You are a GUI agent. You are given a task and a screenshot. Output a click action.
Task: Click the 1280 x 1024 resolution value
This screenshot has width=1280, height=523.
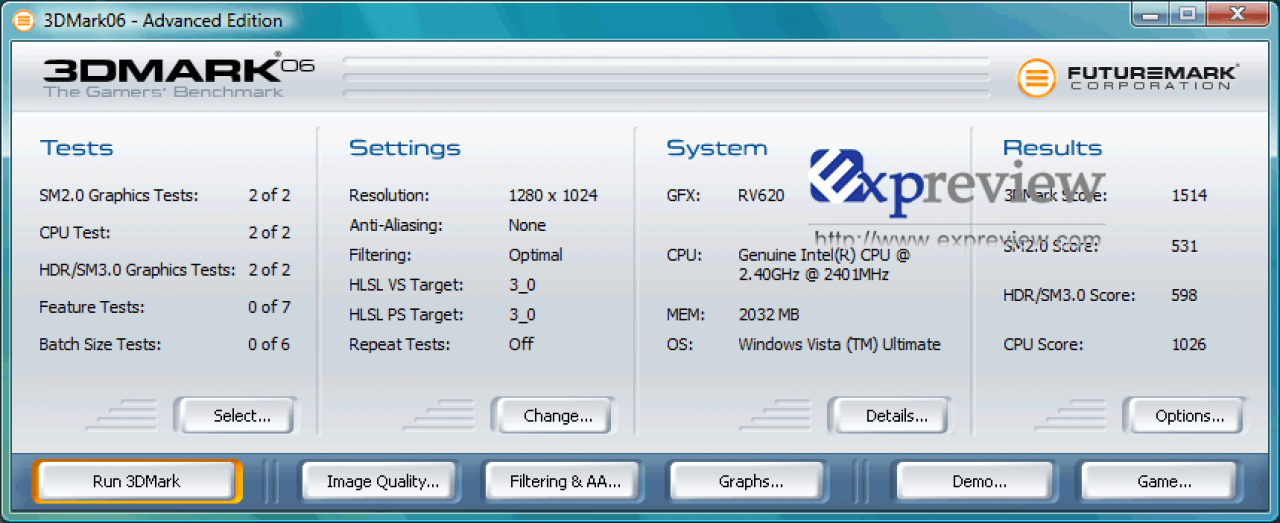(553, 195)
